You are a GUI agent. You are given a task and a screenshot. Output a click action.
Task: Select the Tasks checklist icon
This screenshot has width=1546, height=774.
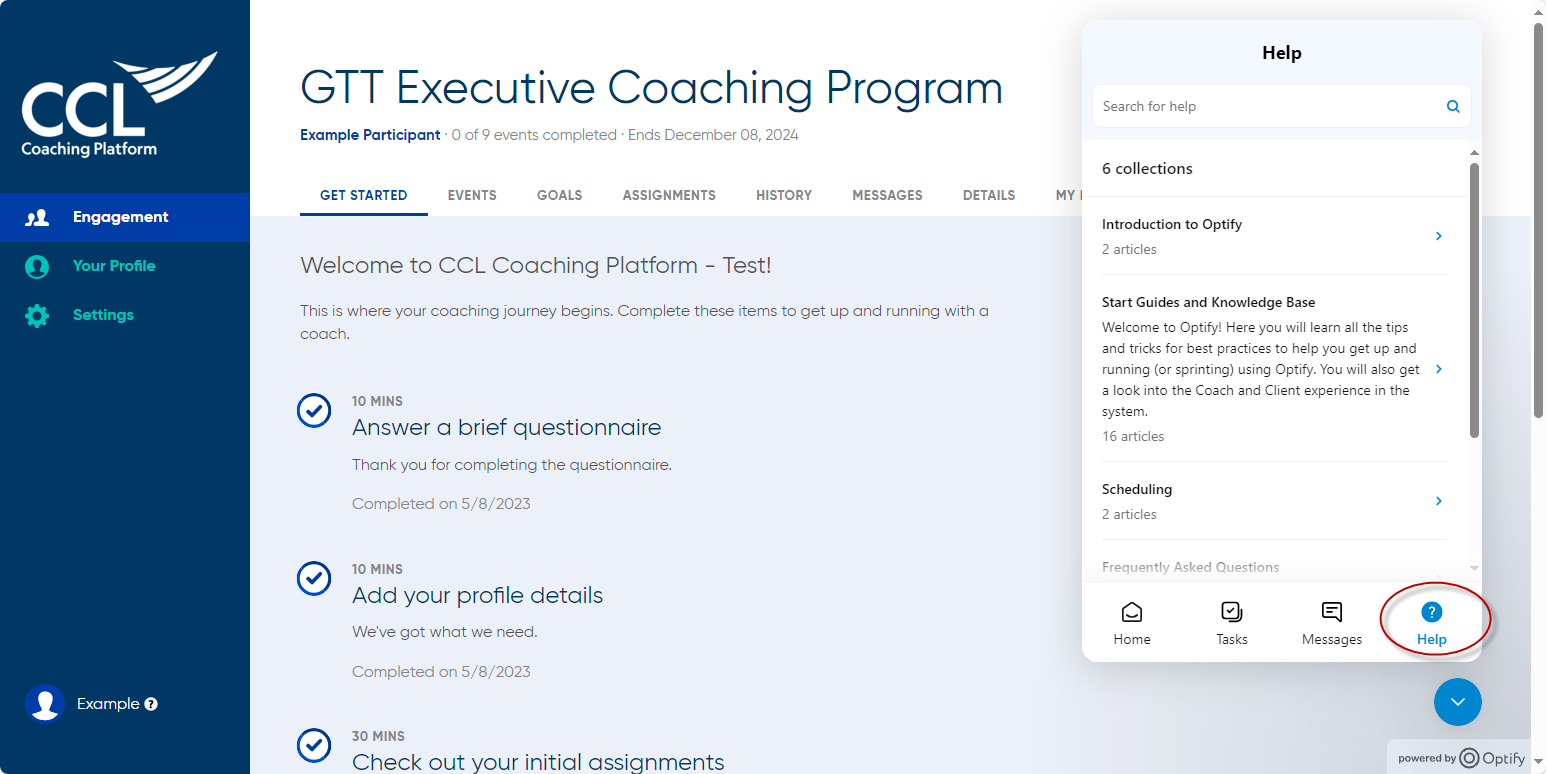(x=1231, y=620)
